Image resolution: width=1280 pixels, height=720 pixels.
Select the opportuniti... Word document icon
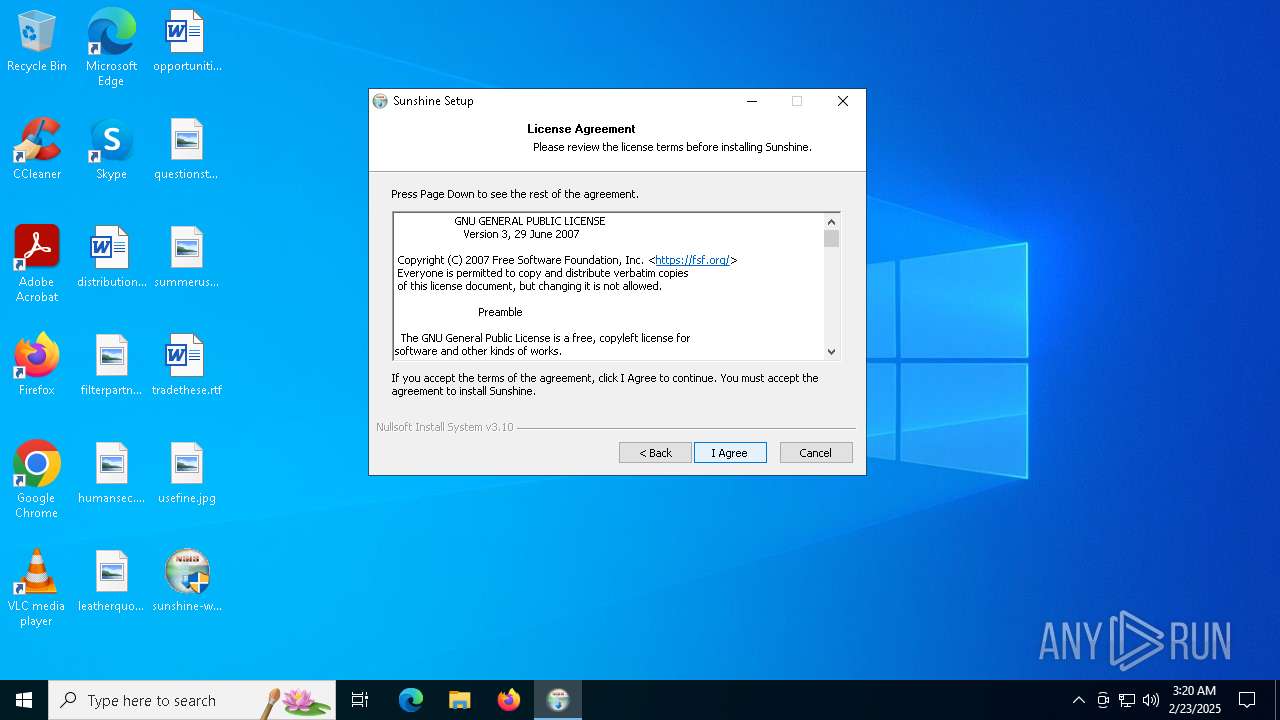pos(187,41)
